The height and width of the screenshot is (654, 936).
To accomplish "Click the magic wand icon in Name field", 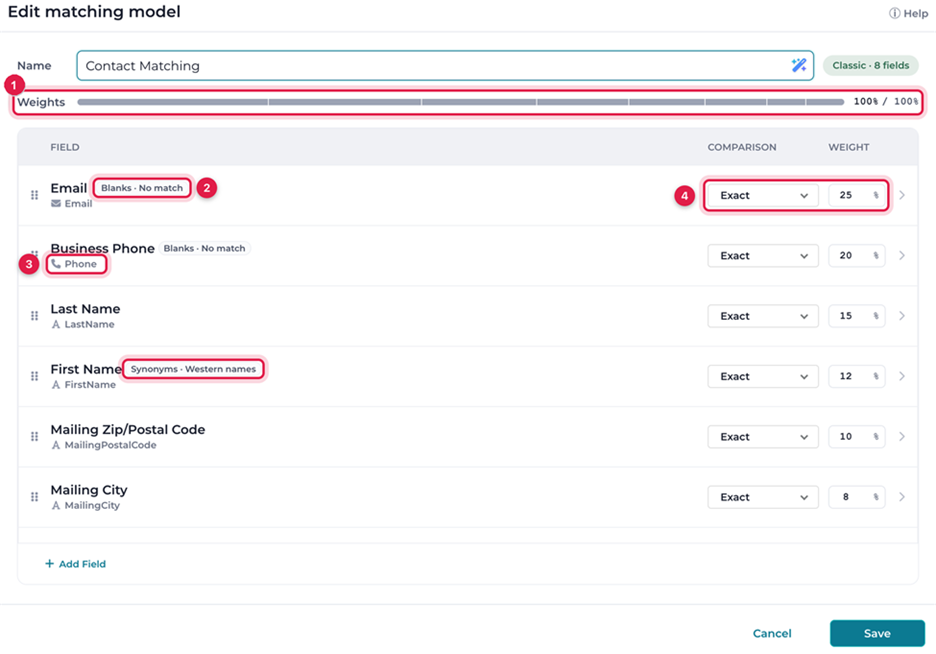I will point(799,65).
